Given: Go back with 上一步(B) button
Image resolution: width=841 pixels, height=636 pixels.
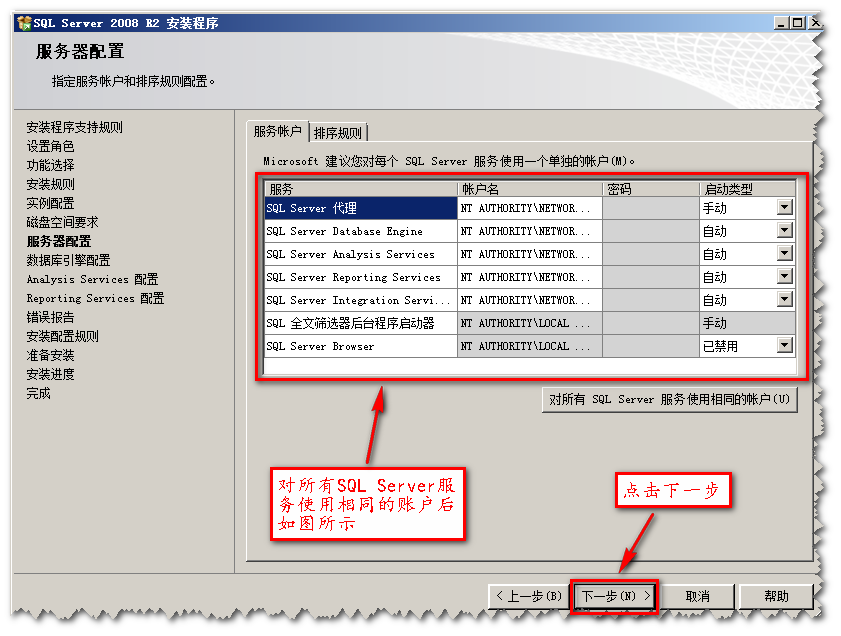Looking at the screenshot, I should pos(529,596).
